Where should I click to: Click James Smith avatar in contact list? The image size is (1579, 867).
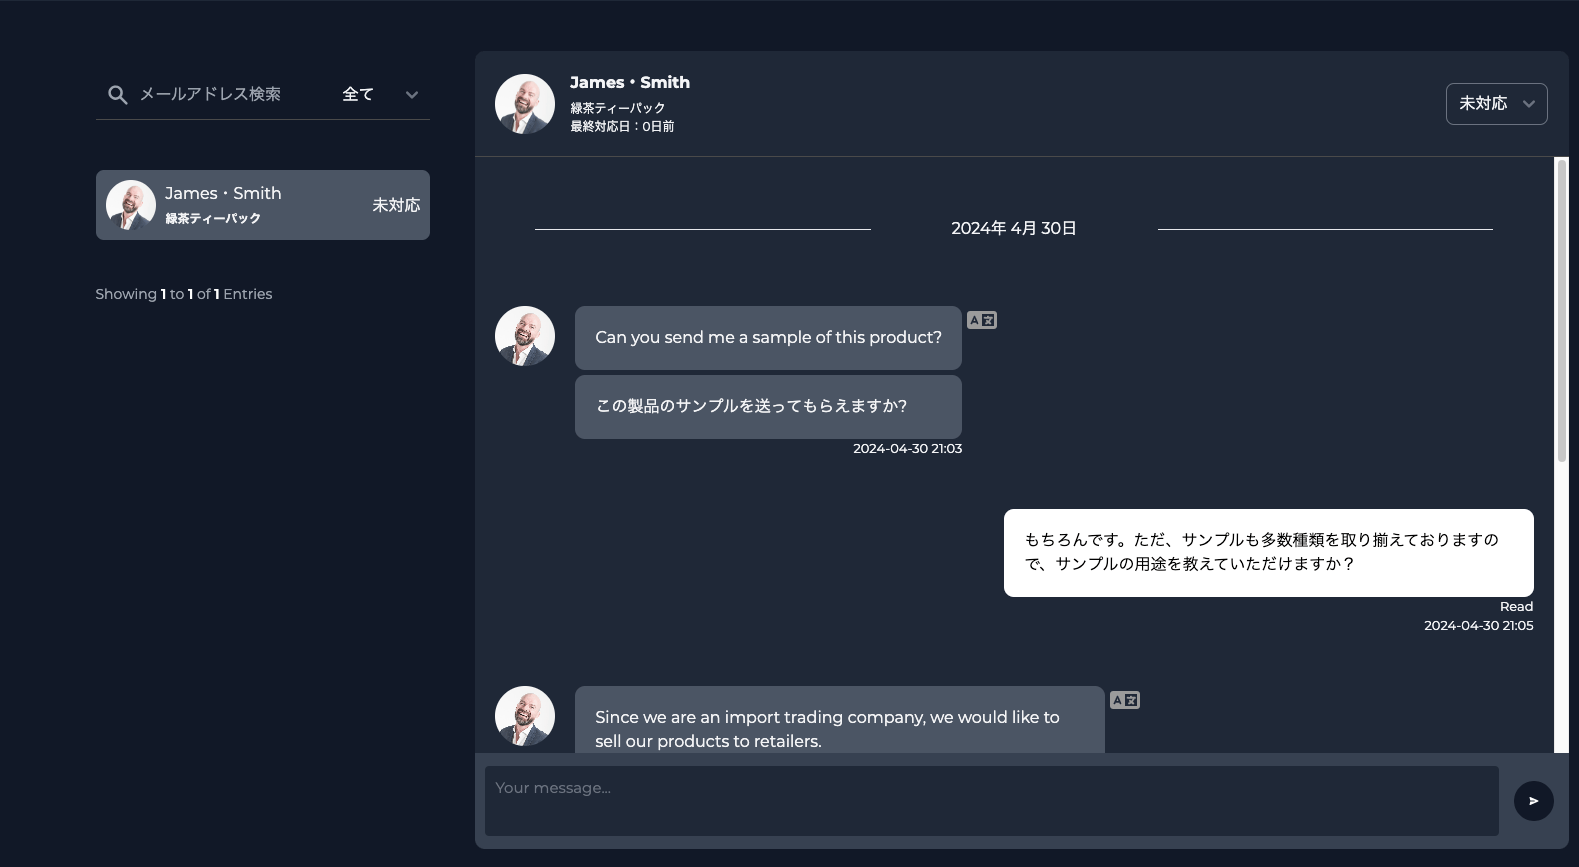click(131, 205)
